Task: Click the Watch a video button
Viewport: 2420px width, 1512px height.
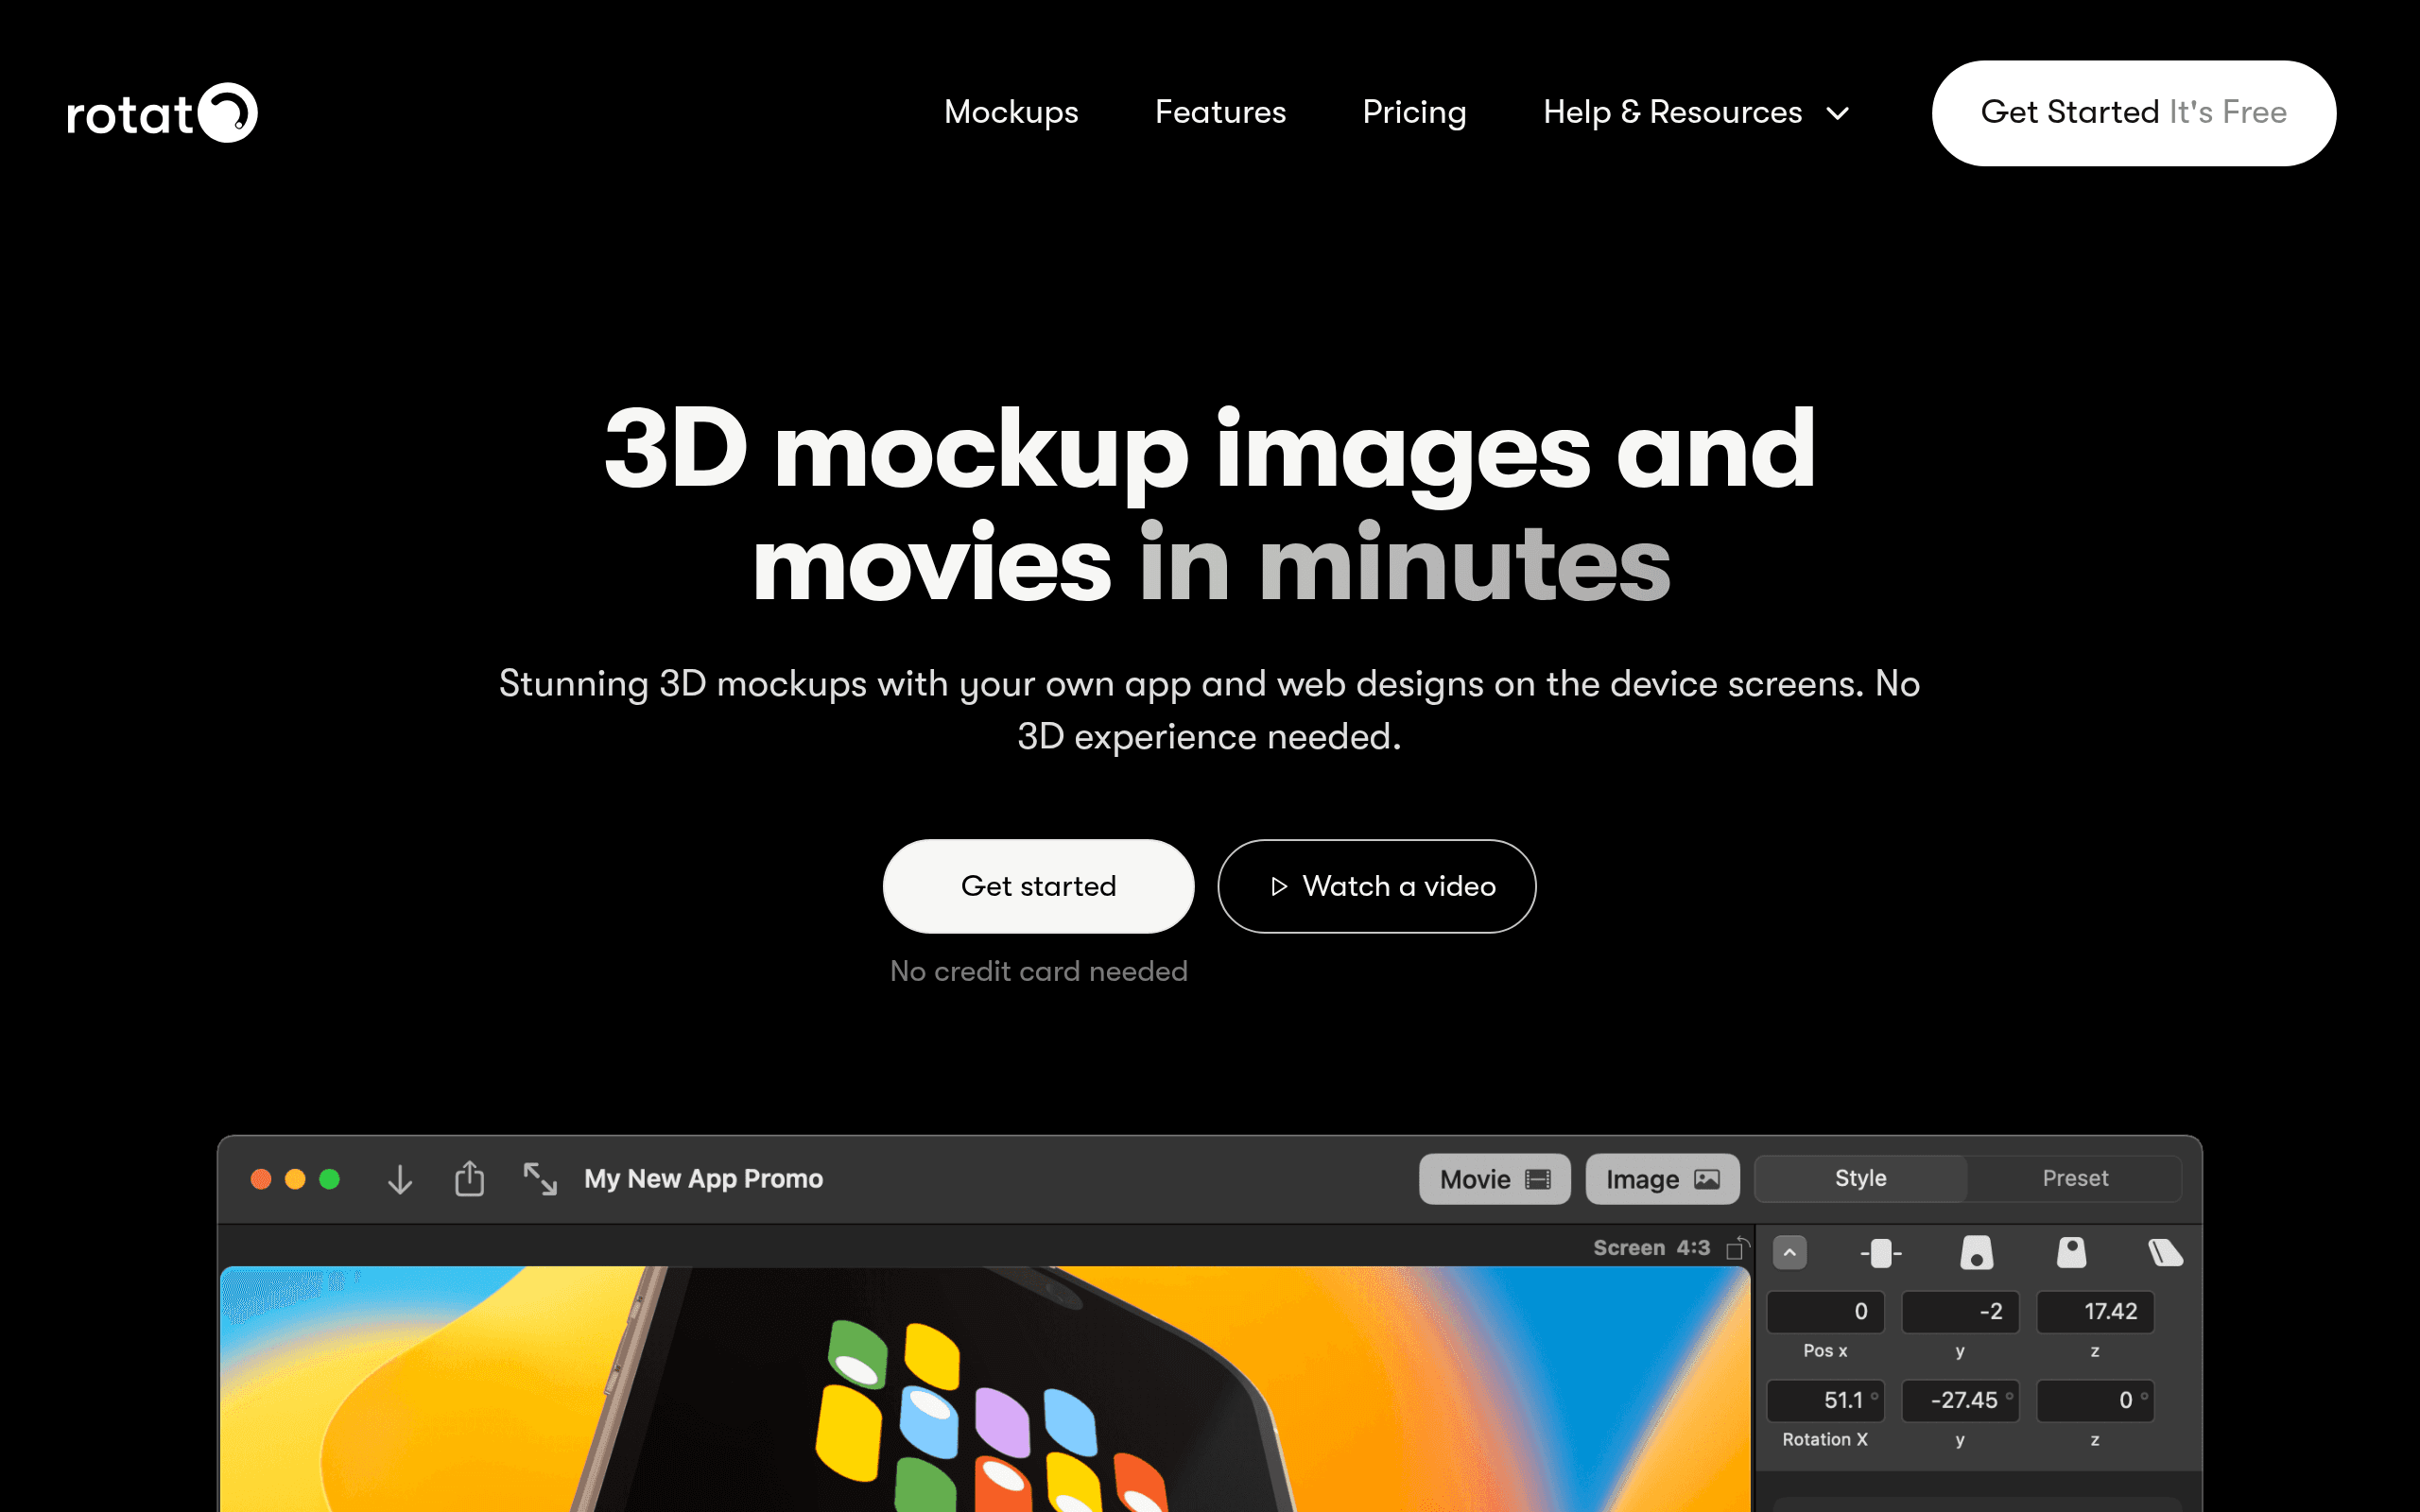Action: click(1376, 886)
